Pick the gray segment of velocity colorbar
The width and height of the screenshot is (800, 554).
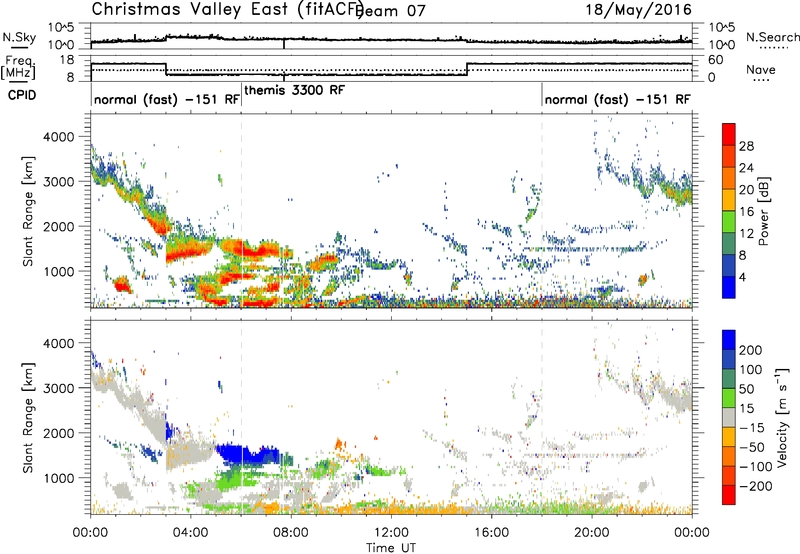click(x=729, y=418)
